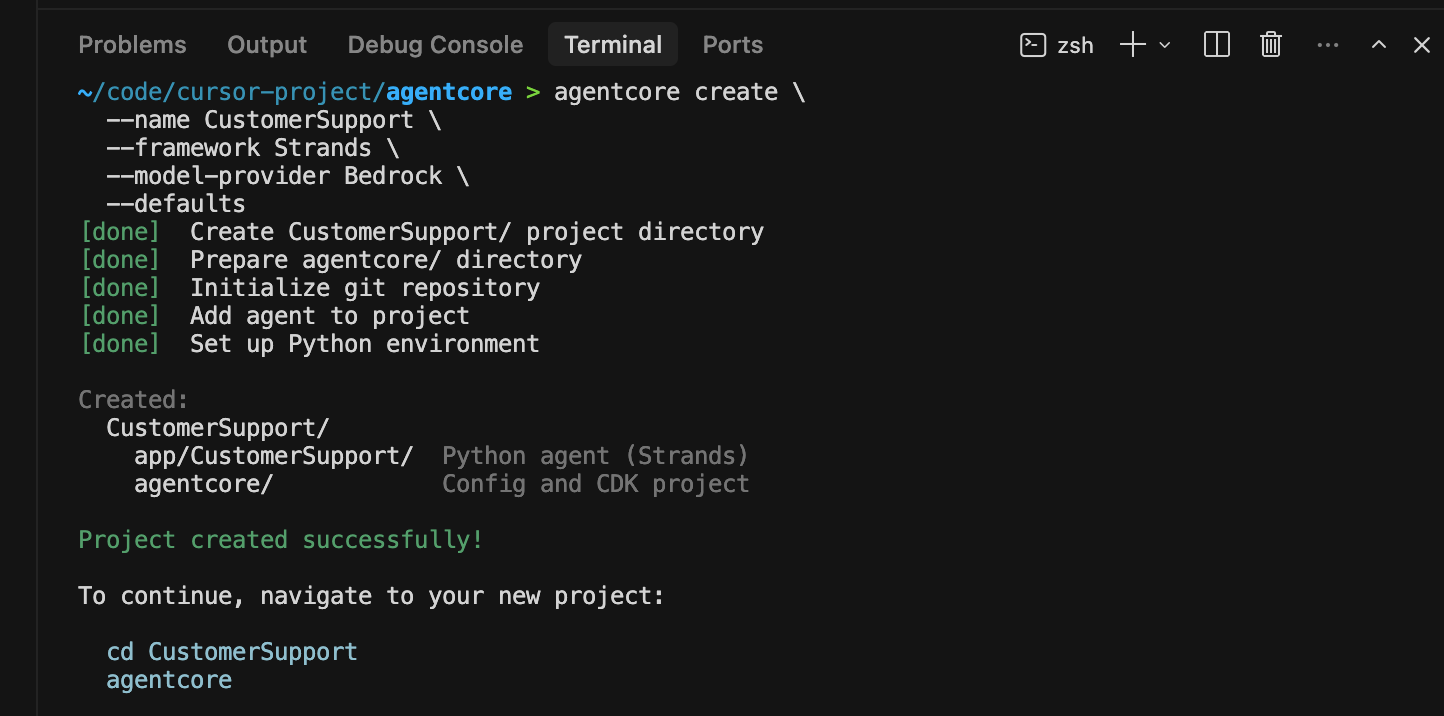Screen dimensions: 1444x716
Task: Click the ~/code/cursor-project/agentcore prompt path
Action: [x=294, y=92]
